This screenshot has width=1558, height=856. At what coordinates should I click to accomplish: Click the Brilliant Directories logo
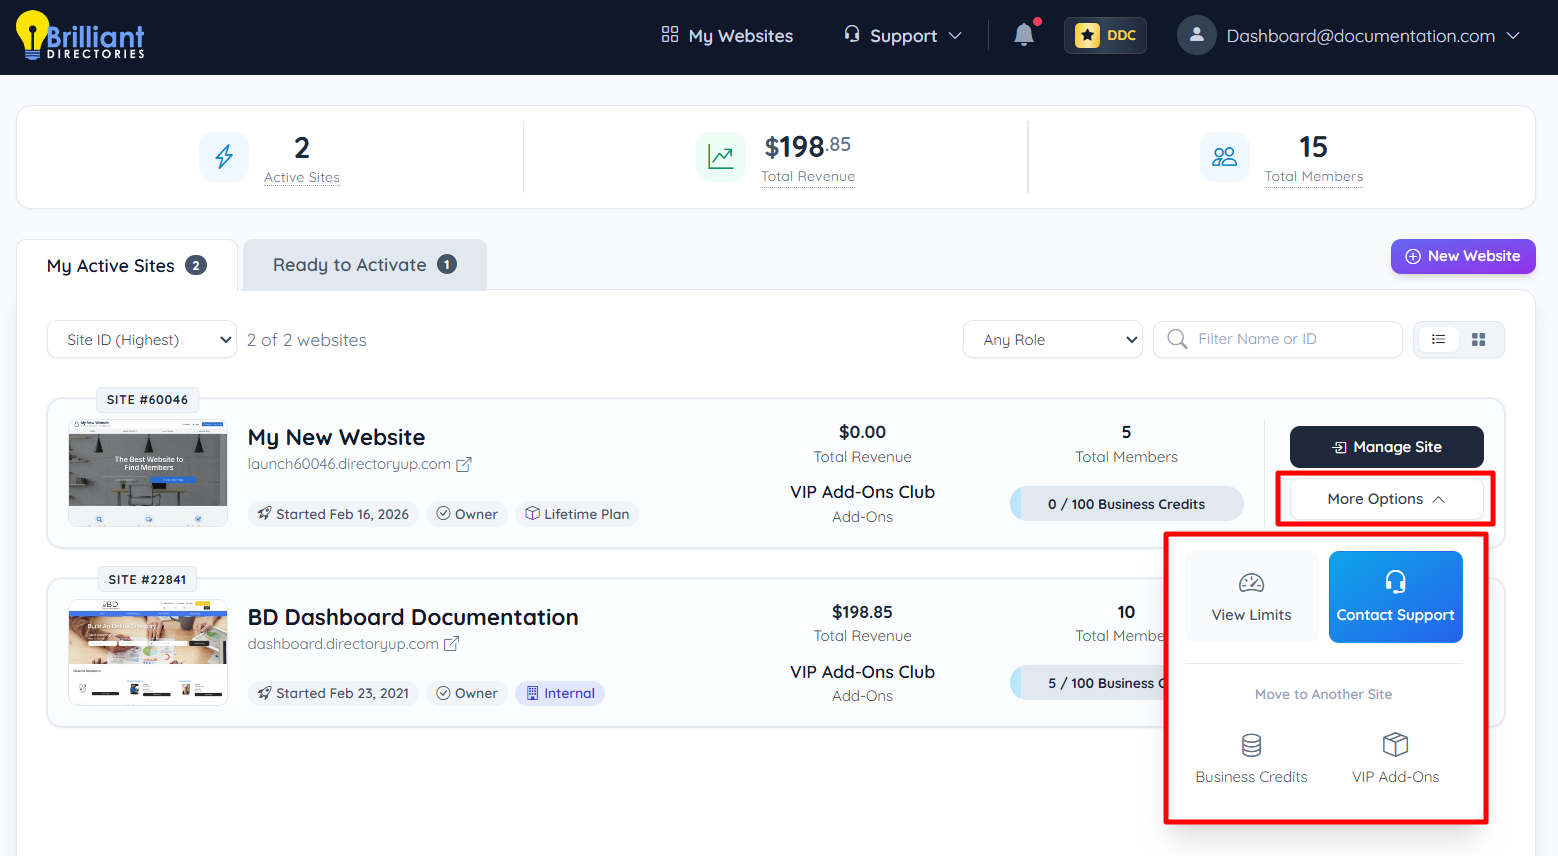(80, 36)
